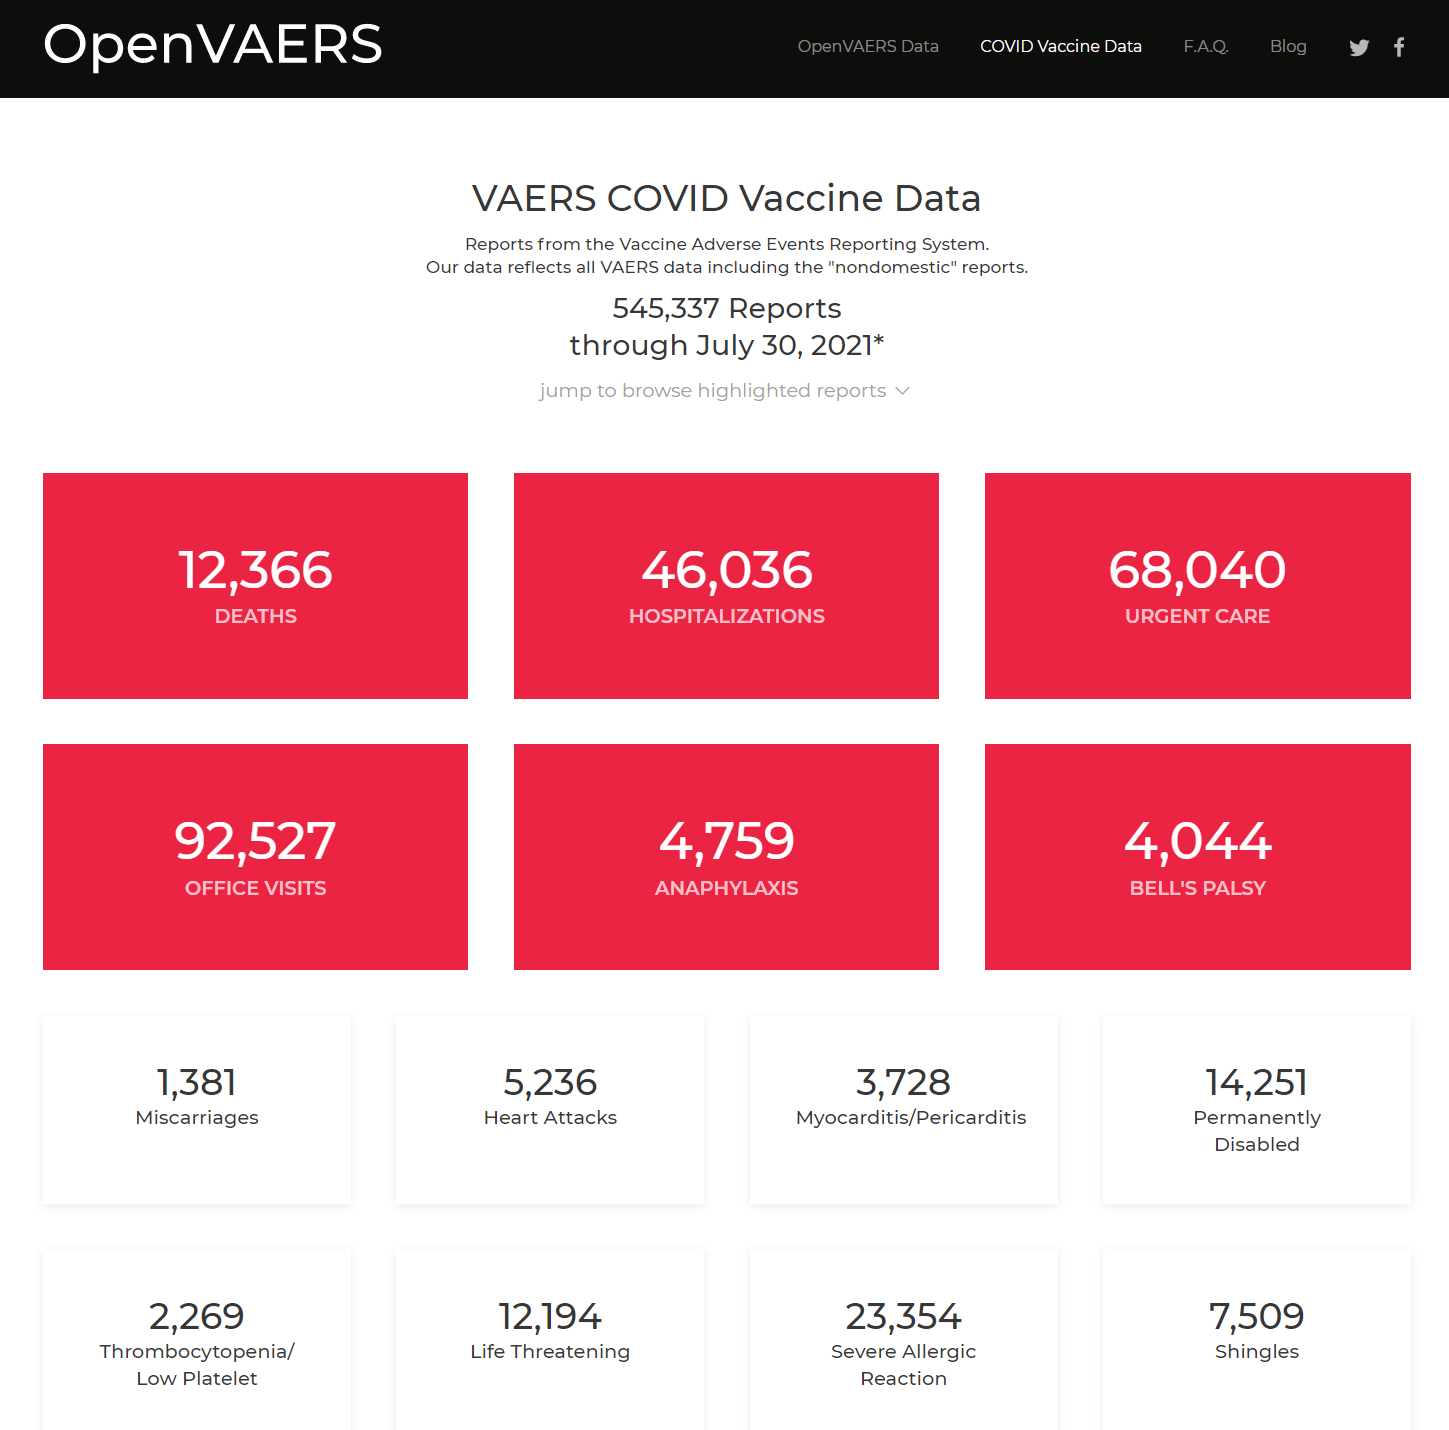Open the 12,366 Deaths tile
Image resolution: width=1449 pixels, height=1430 pixels.
point(255,586)
